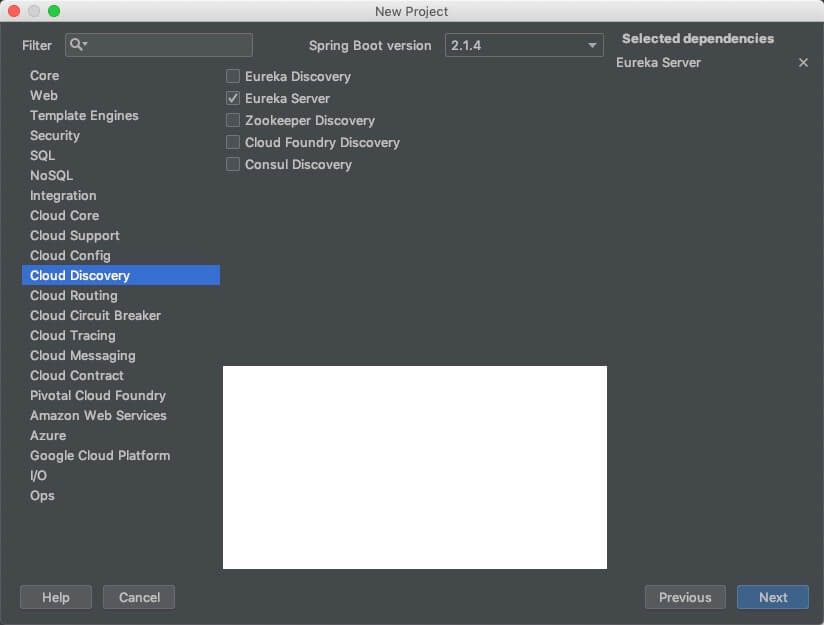The width and height of the screenshot is (824, 625).
Task: Select the Cloud Contract category
Action: tap(121, 375)
